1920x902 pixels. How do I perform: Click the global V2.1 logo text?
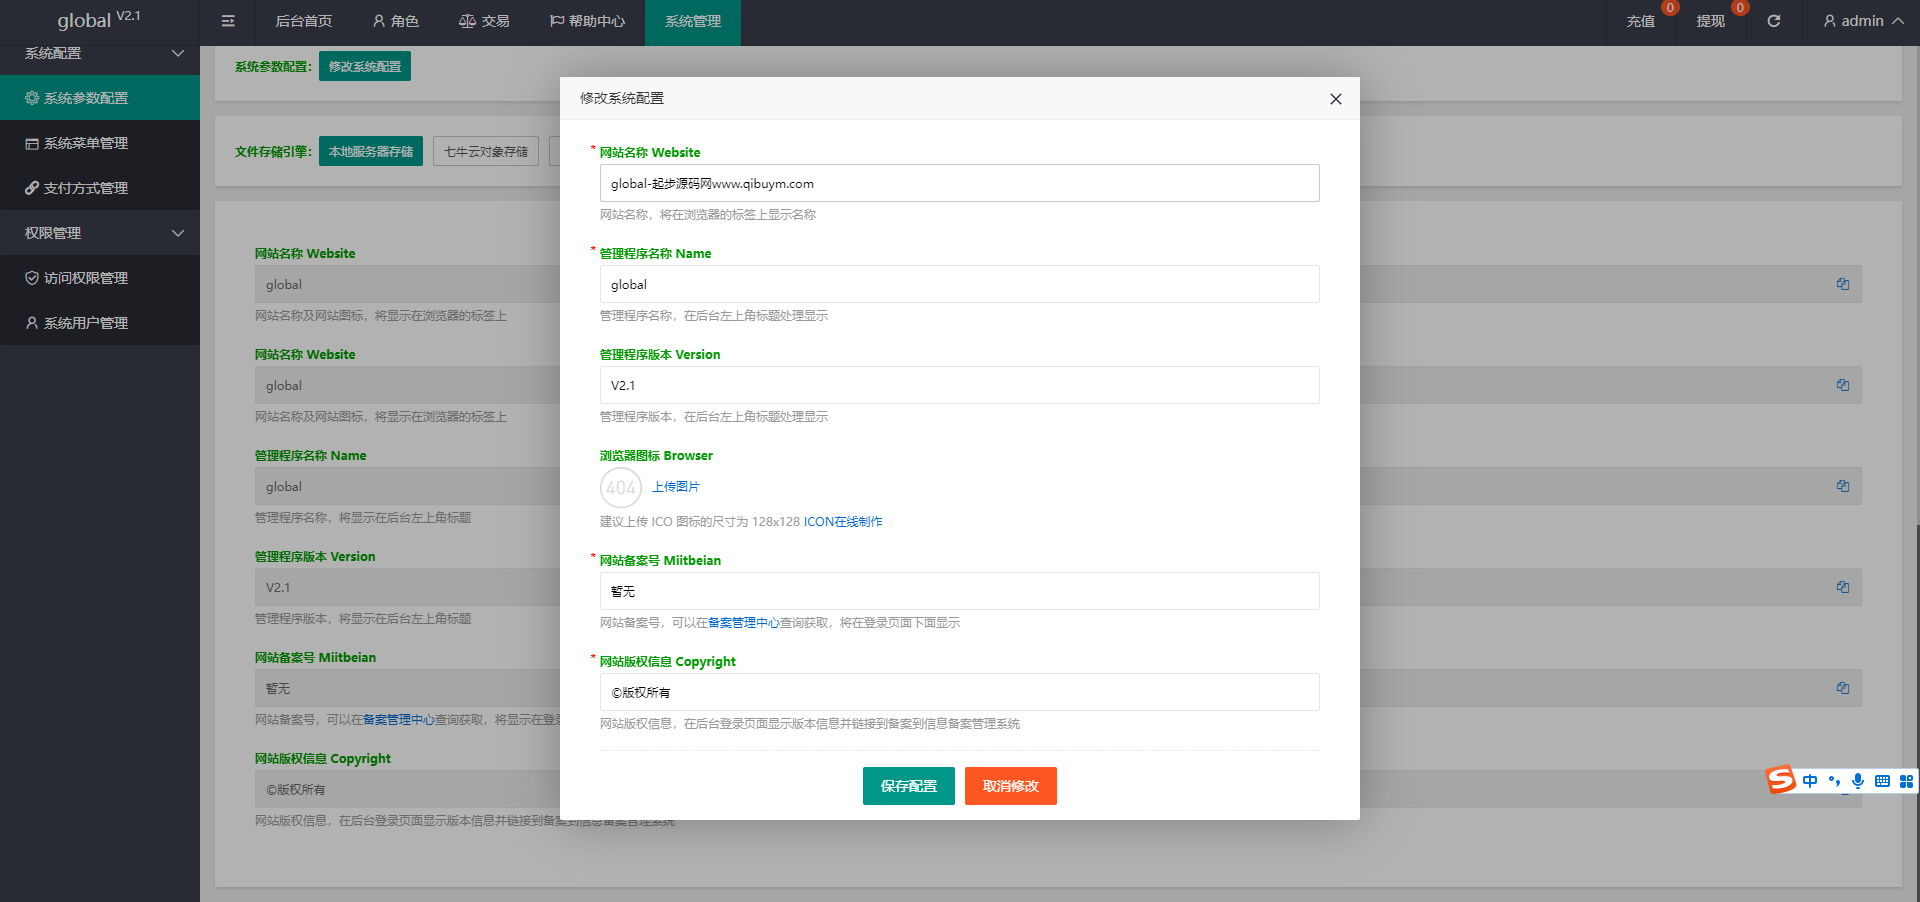pyautogui.click(x=99, y=20)
